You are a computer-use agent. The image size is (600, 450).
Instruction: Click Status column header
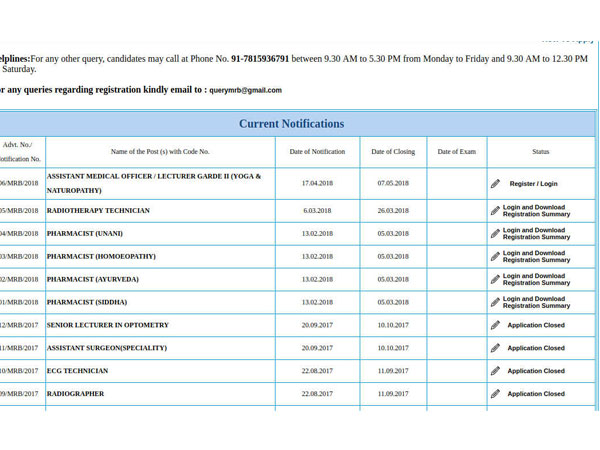tap(541, 152)
